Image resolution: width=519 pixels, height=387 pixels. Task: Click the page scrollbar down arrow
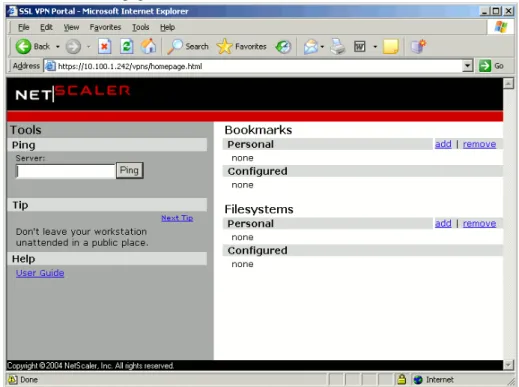click(x=508, y=365)
